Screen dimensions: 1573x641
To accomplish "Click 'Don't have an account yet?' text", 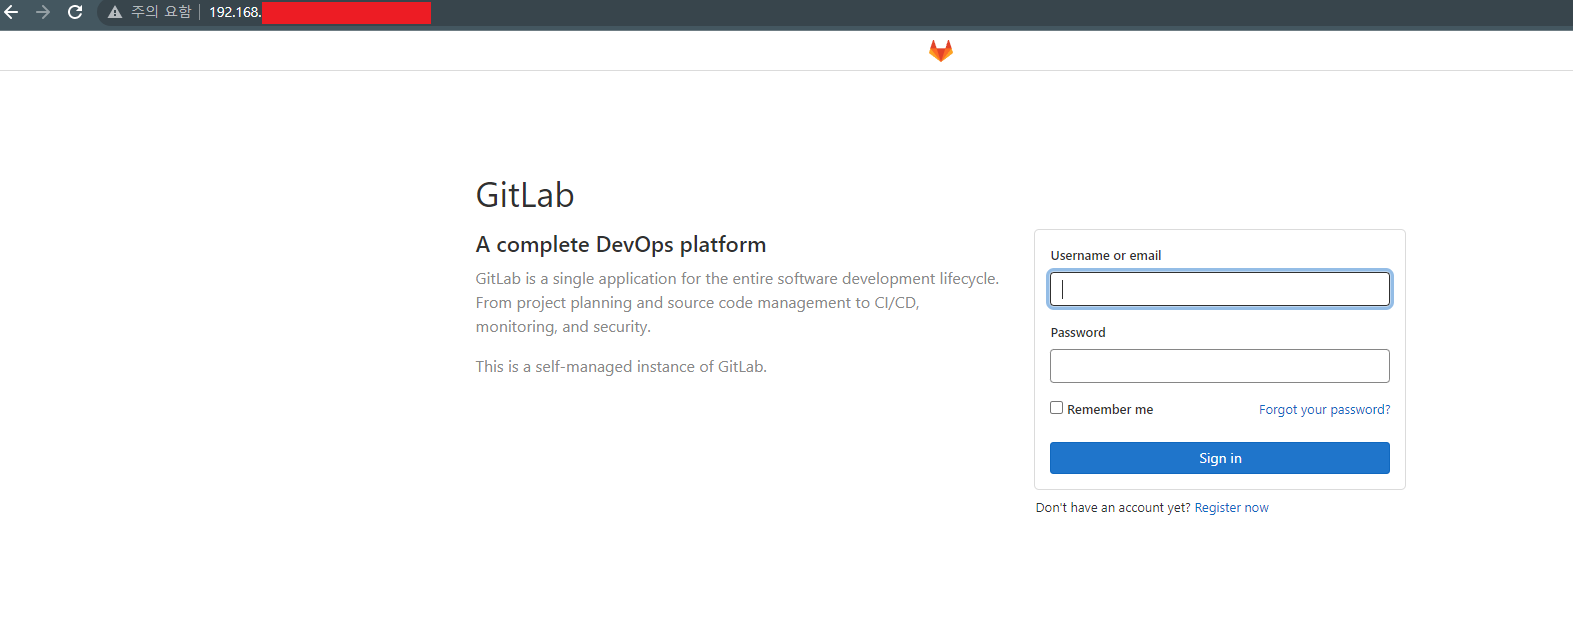I will [x=1113, y=508].
